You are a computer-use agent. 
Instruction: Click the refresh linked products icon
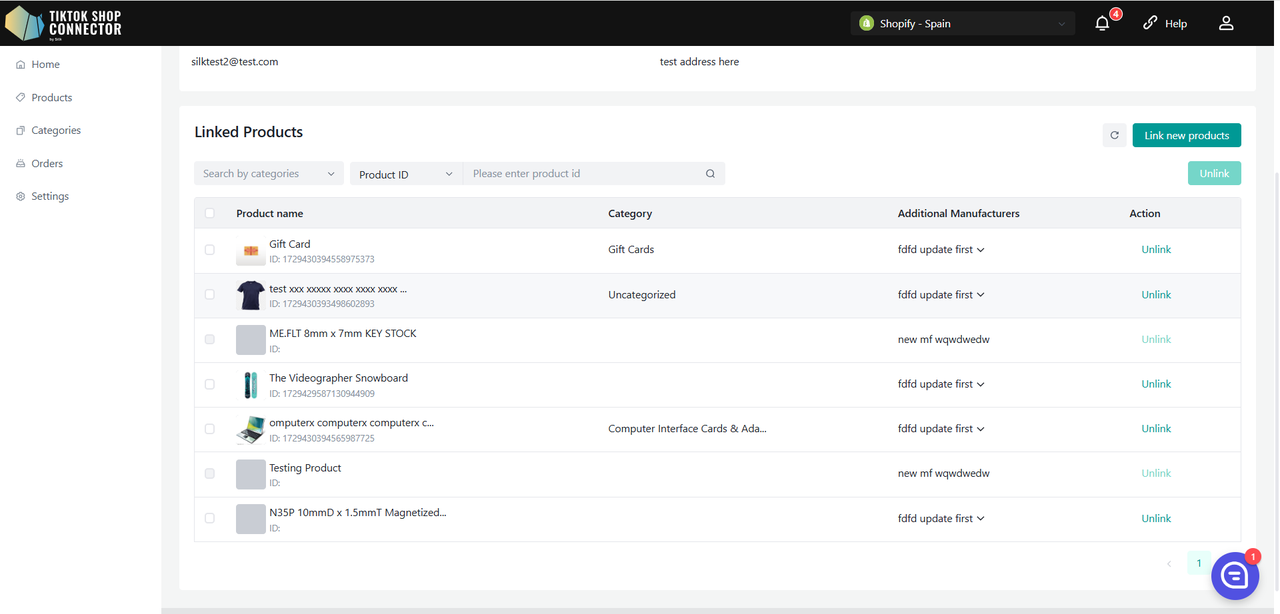pos(1114,135)
